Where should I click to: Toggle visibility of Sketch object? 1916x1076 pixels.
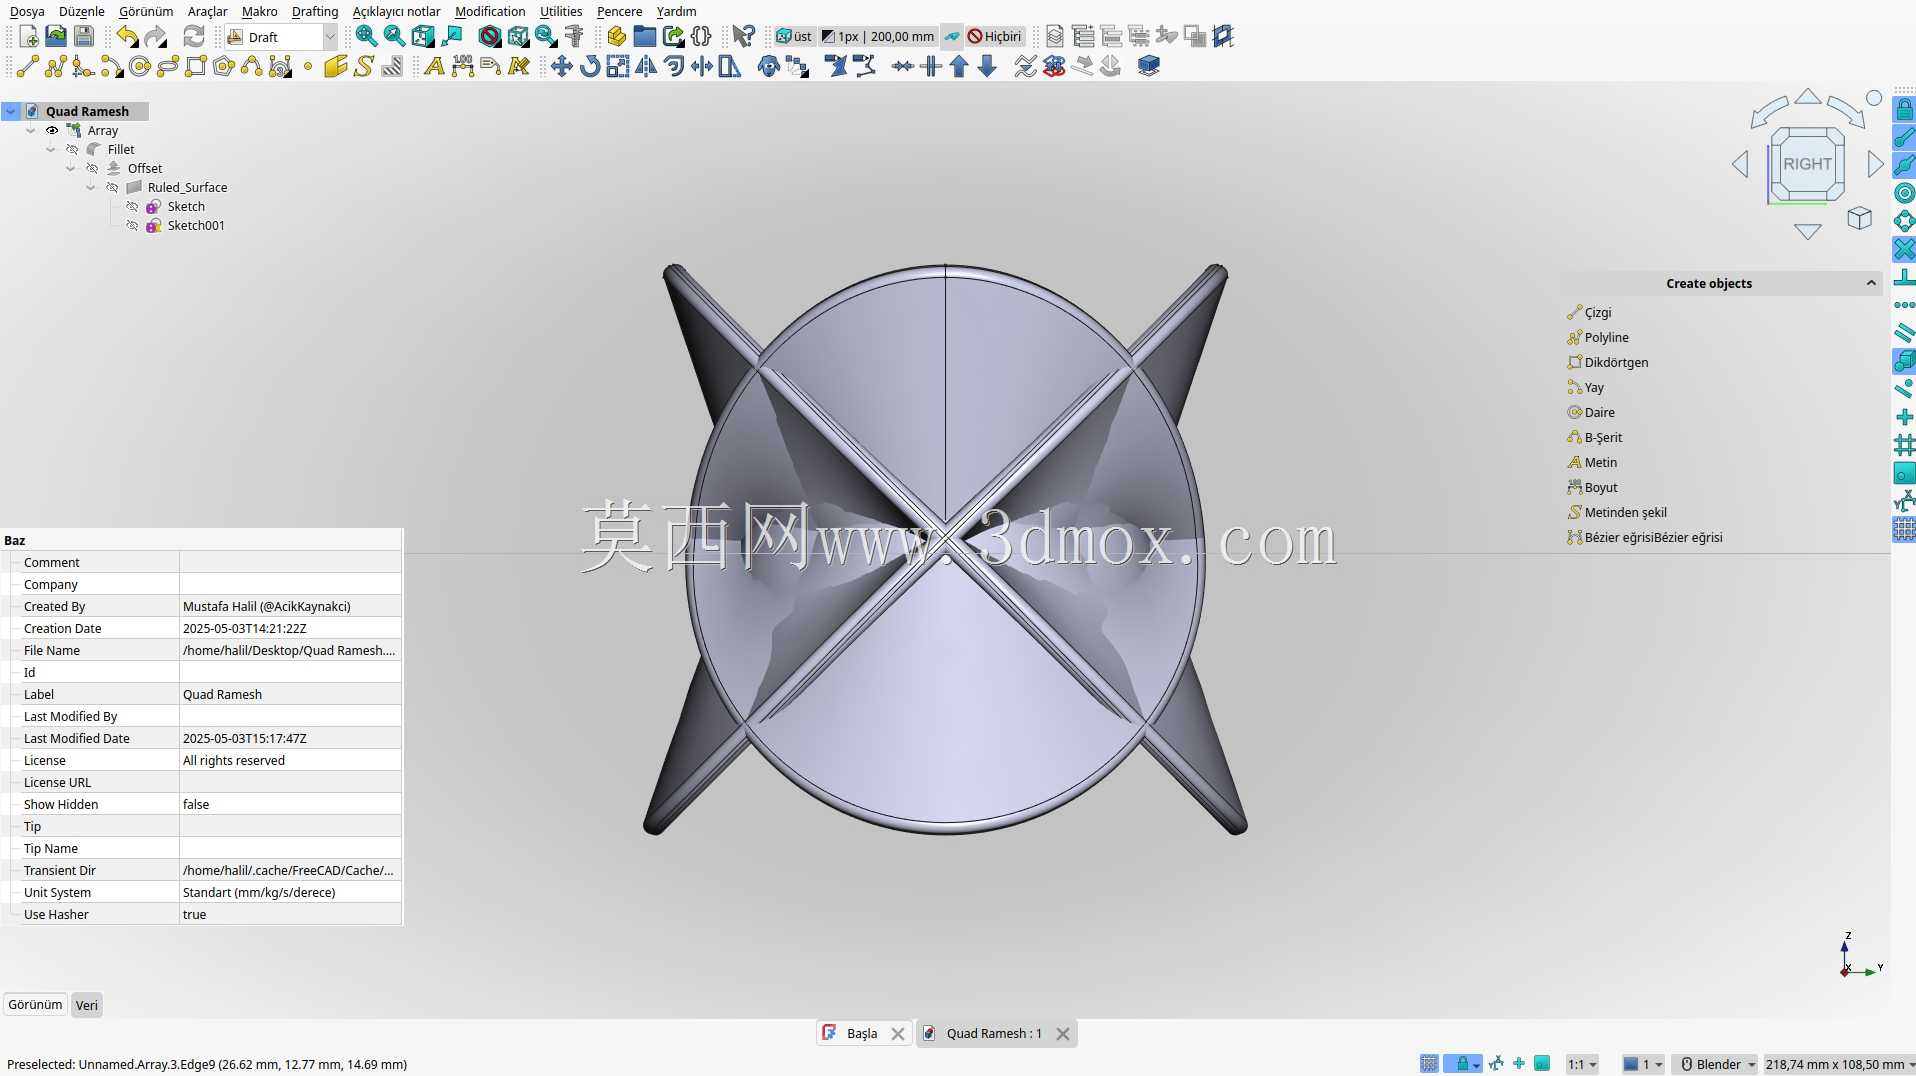tap(132, 207)
